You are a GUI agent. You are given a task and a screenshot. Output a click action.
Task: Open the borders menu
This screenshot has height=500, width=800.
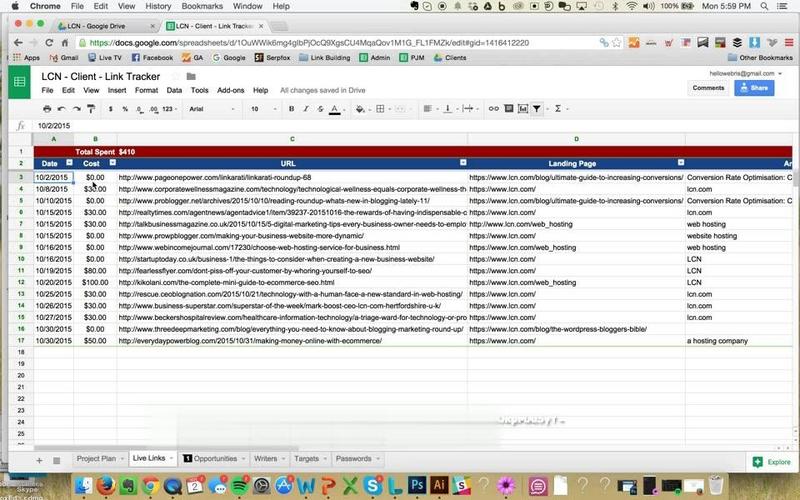point(380,109)
